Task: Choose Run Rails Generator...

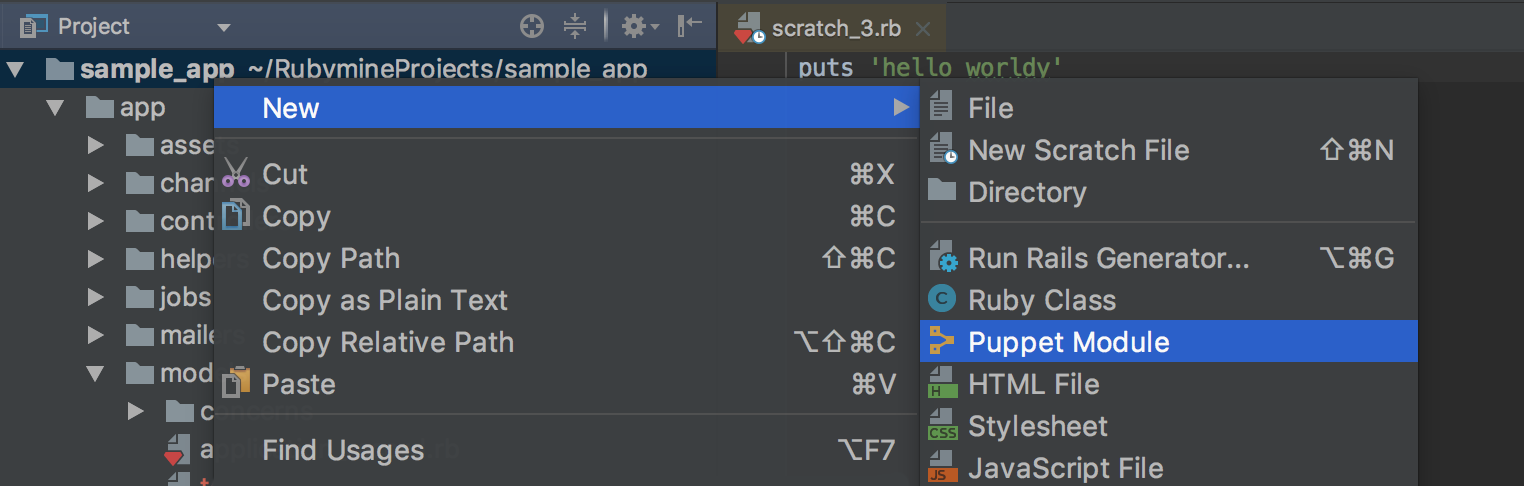Action: [1169, 258]
